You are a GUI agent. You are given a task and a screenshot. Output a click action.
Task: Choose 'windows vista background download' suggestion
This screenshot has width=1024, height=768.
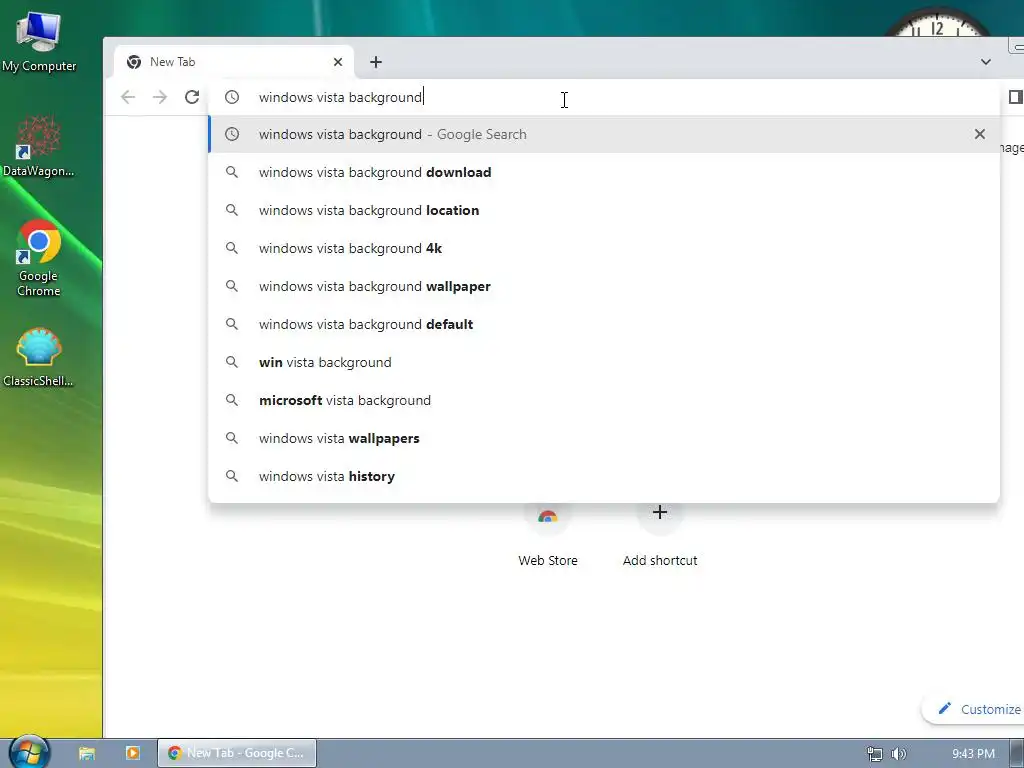(603, 172)
